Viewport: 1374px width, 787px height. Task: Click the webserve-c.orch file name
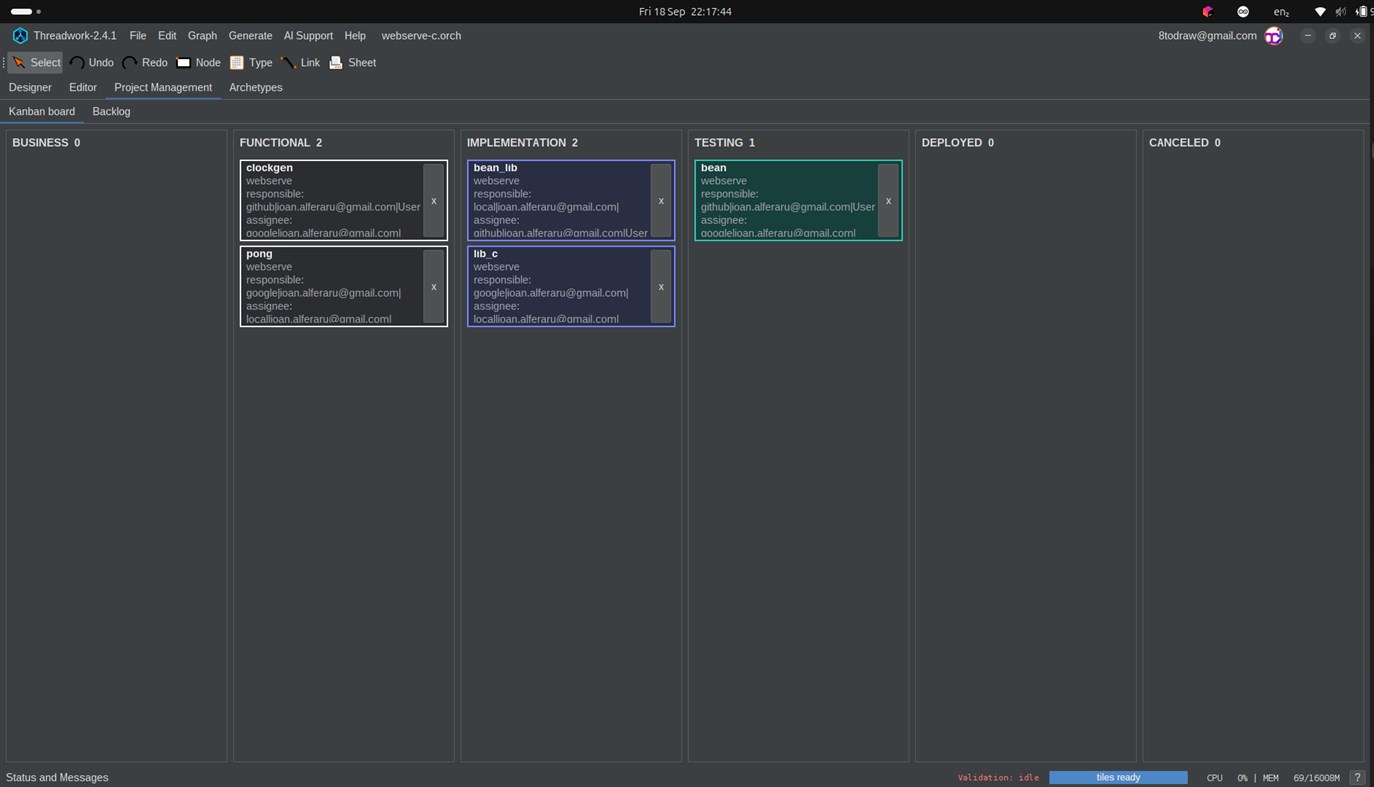point(421,36)
